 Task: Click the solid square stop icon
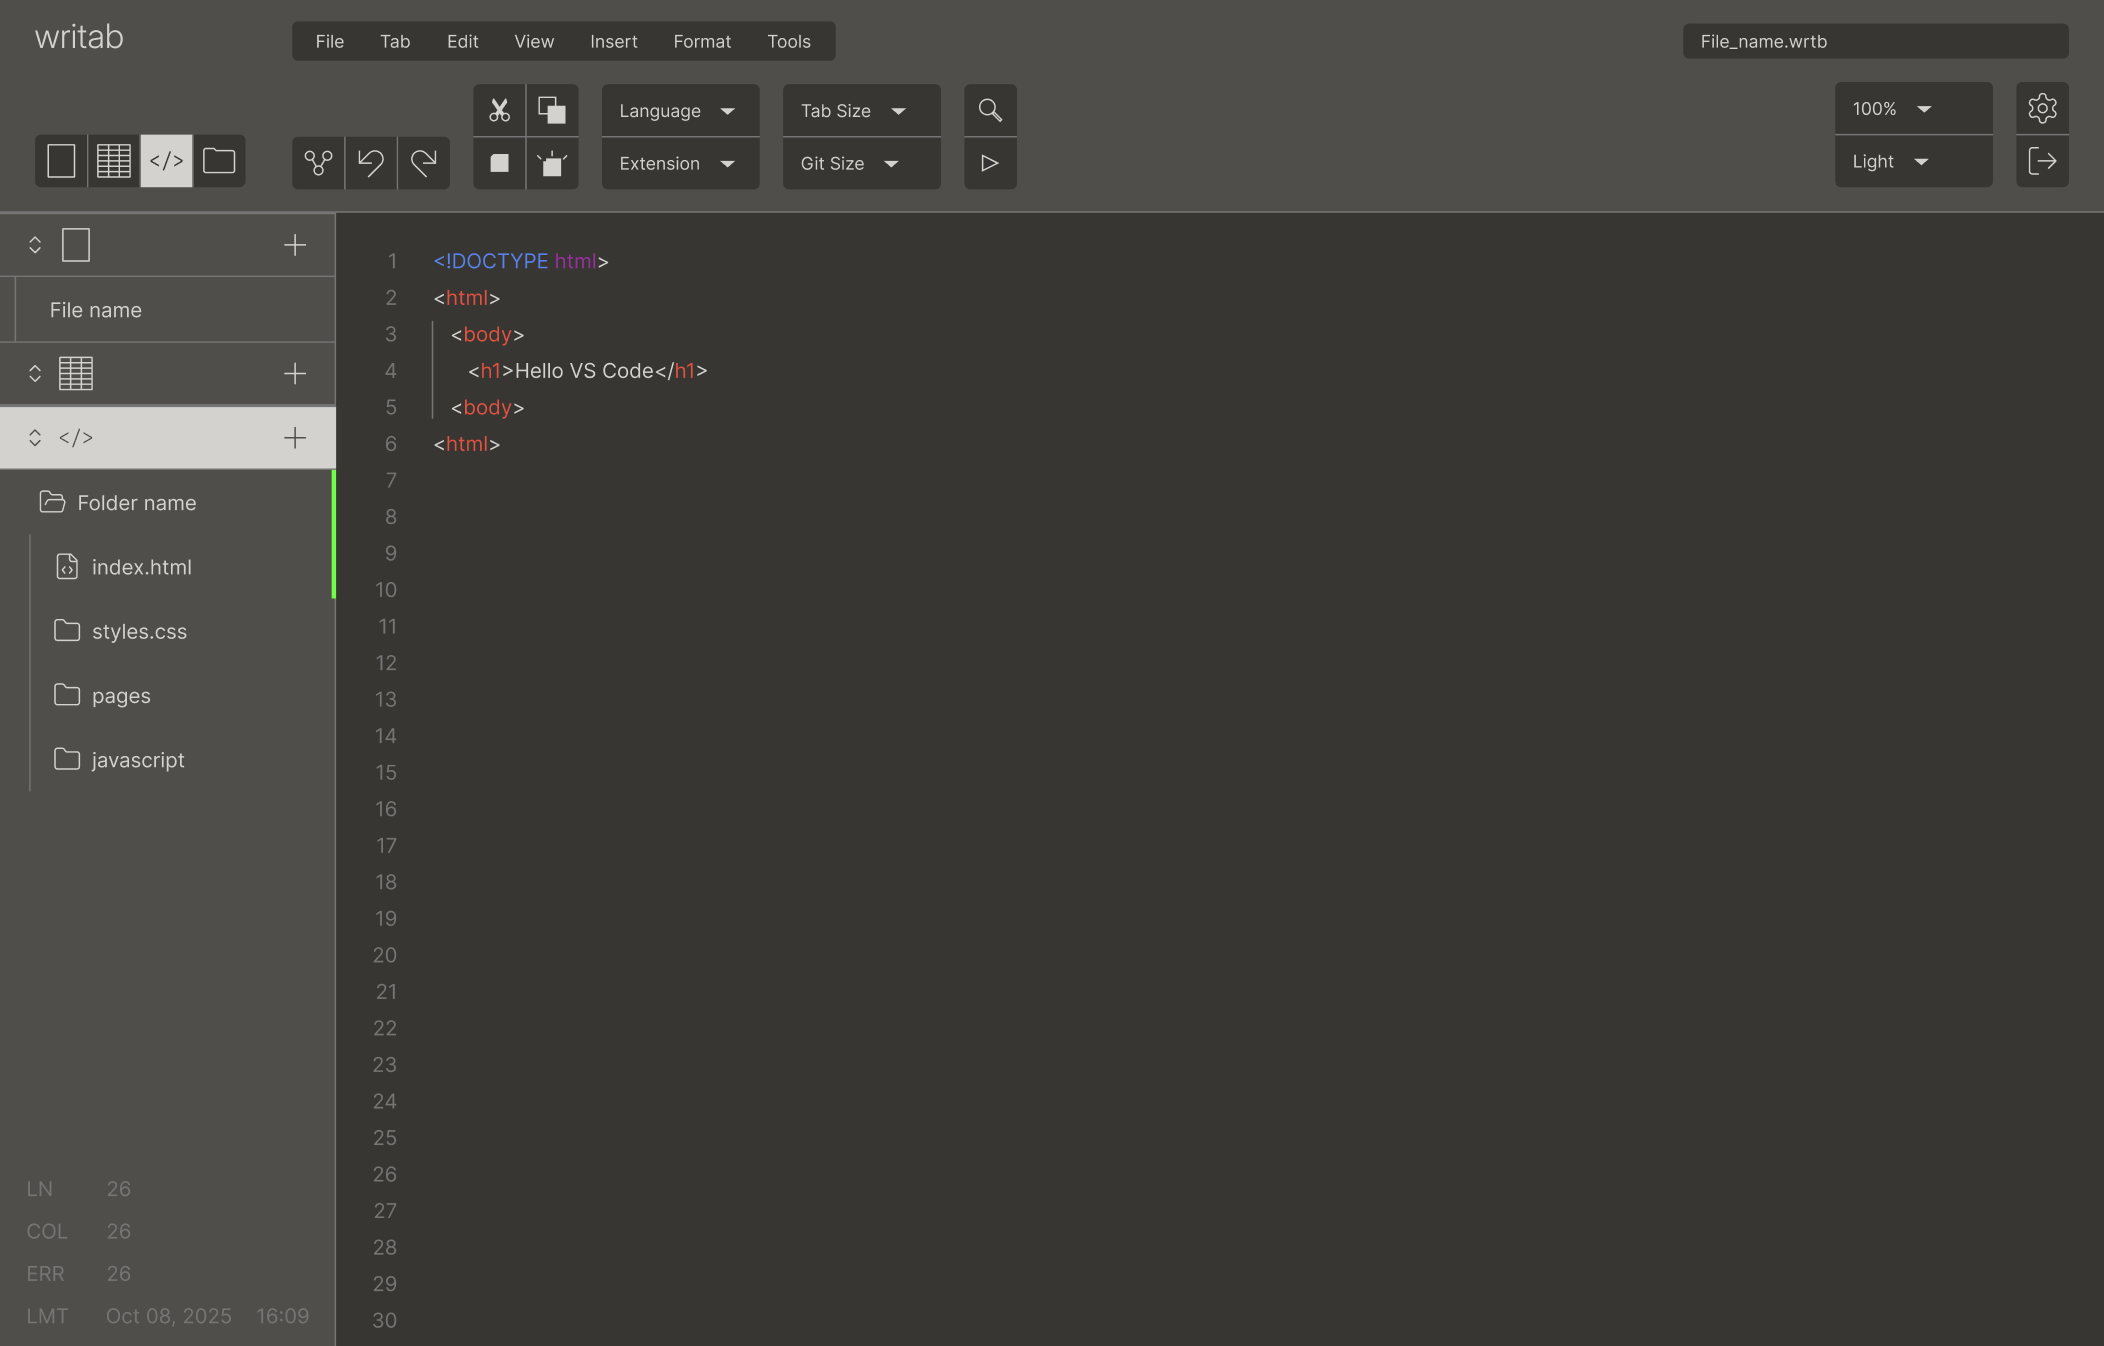pyautogui.click(x=499, y=163)
